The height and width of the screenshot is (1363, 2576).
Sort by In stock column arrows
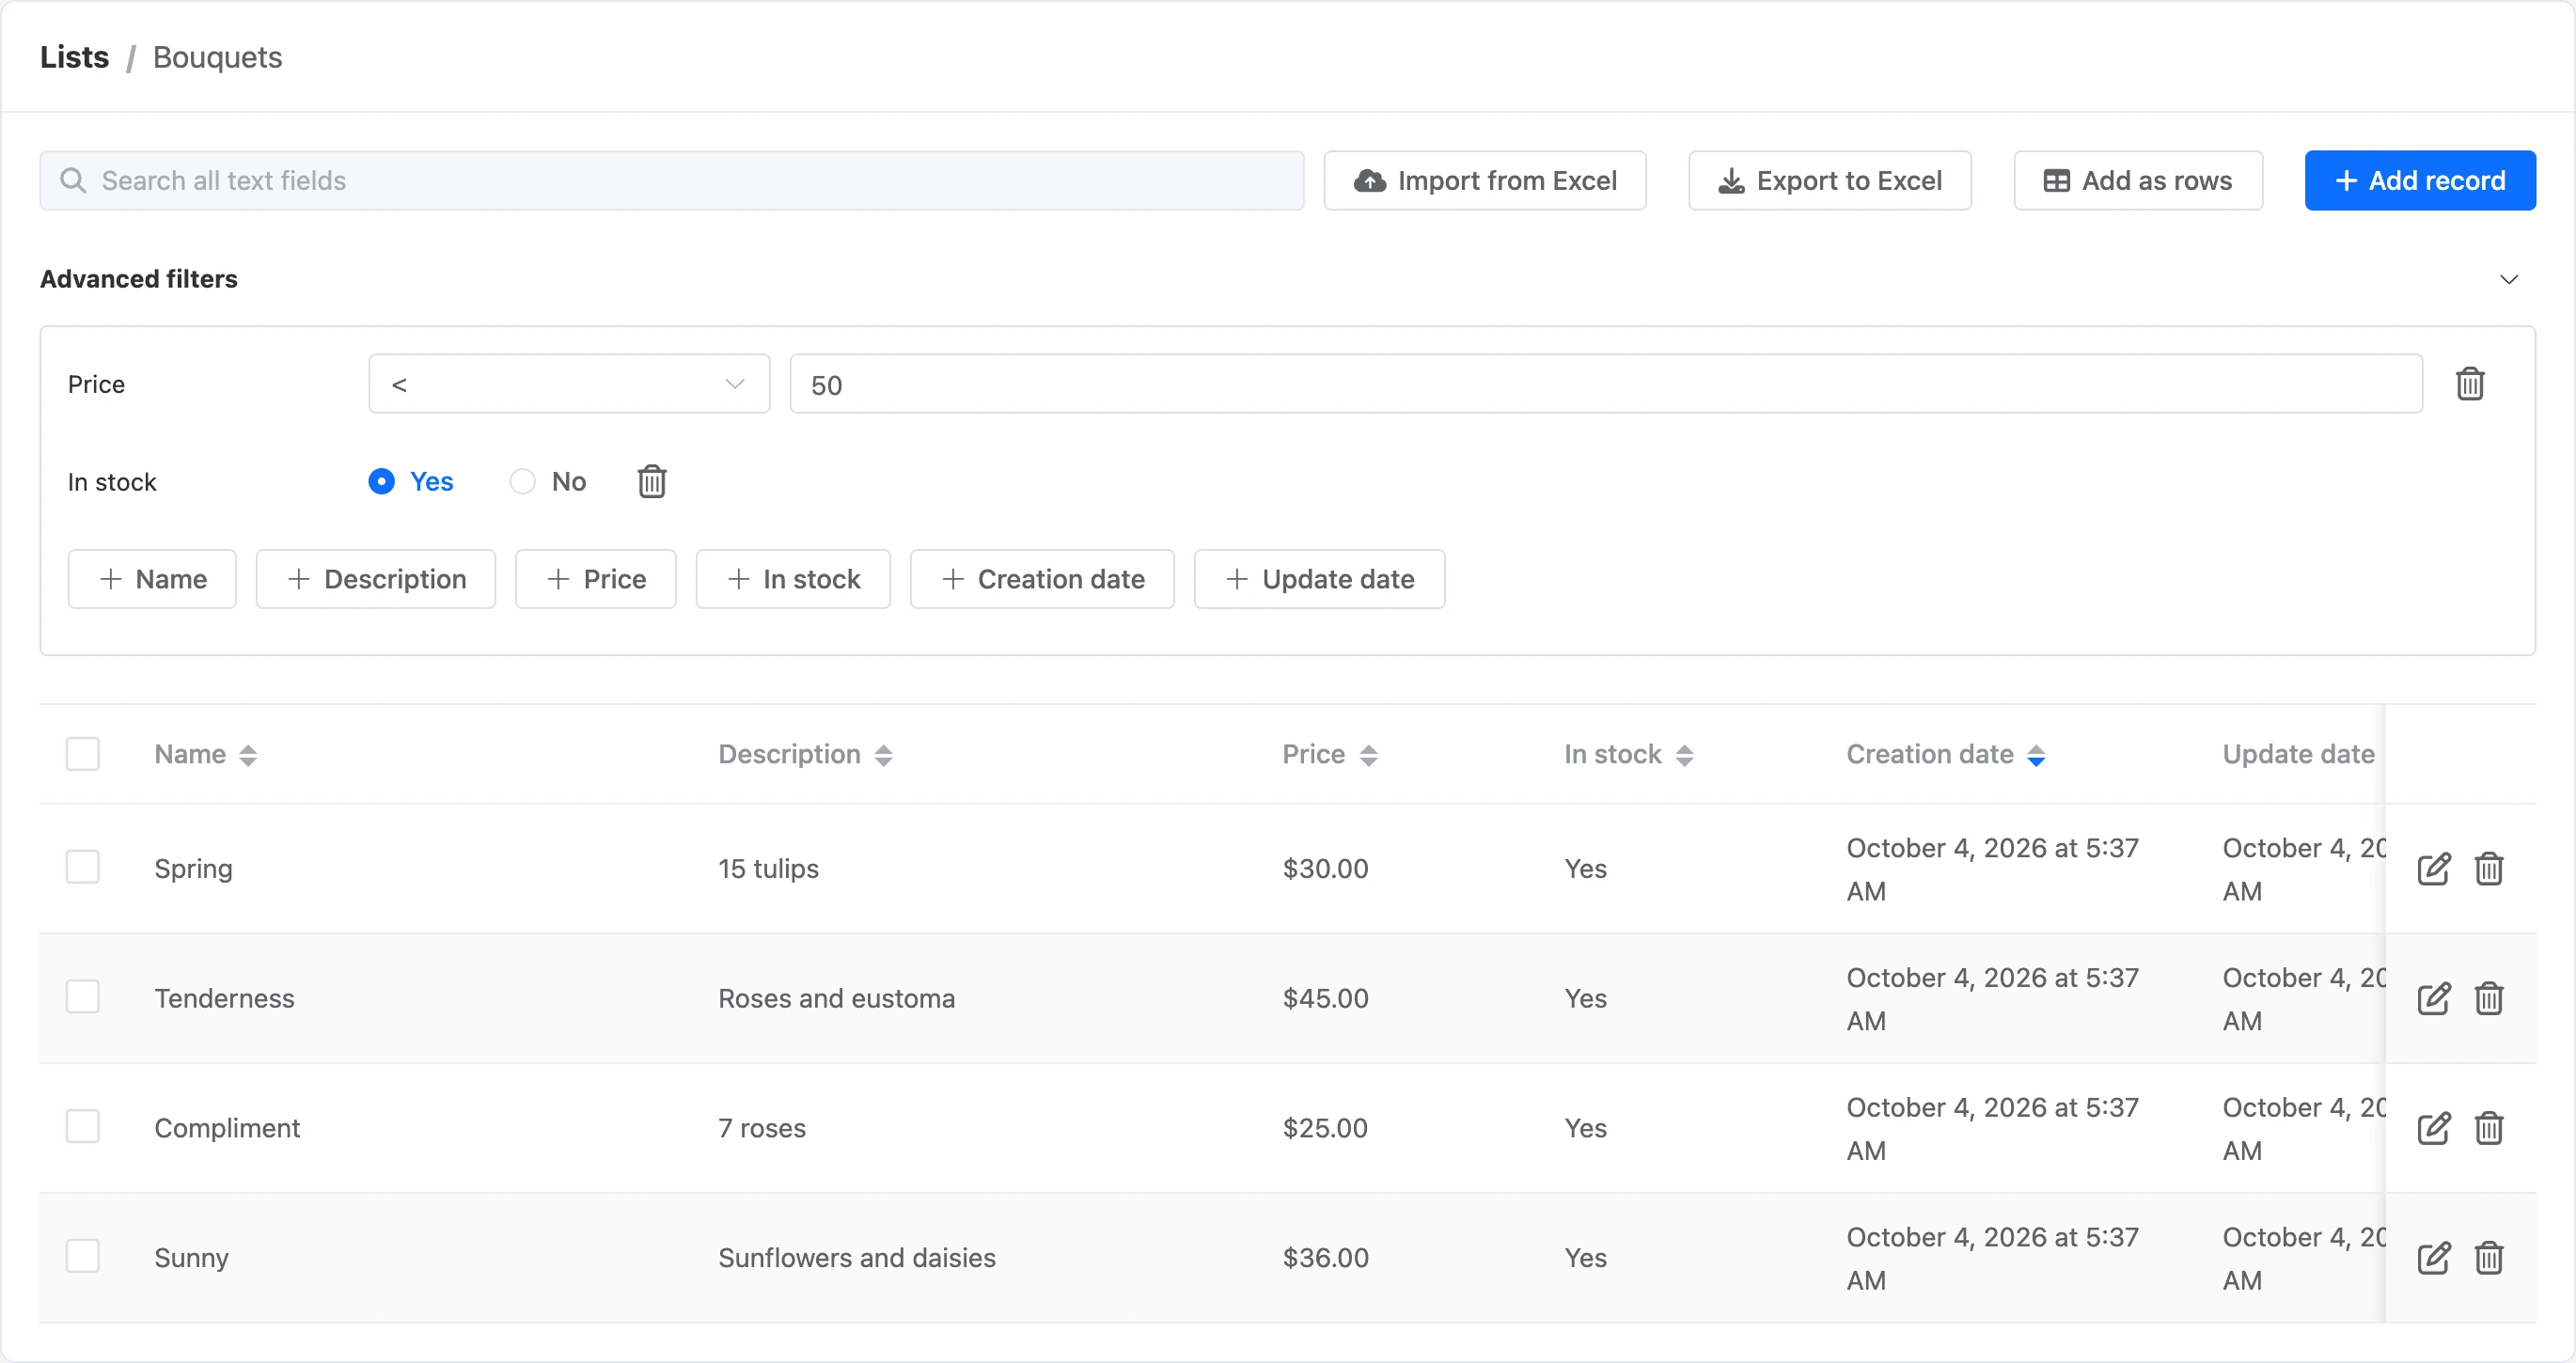[1685, 756]
